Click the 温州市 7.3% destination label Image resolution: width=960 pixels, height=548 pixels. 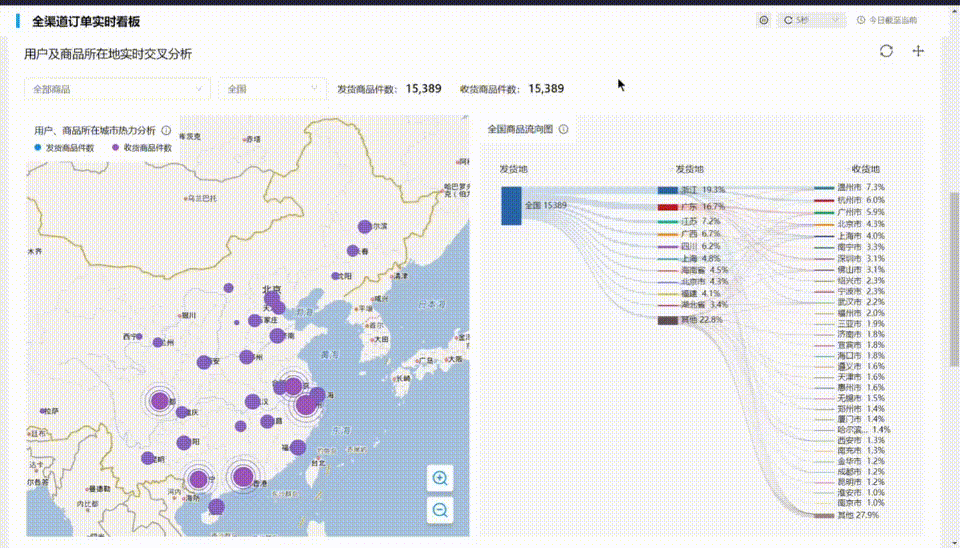(860, 187)
